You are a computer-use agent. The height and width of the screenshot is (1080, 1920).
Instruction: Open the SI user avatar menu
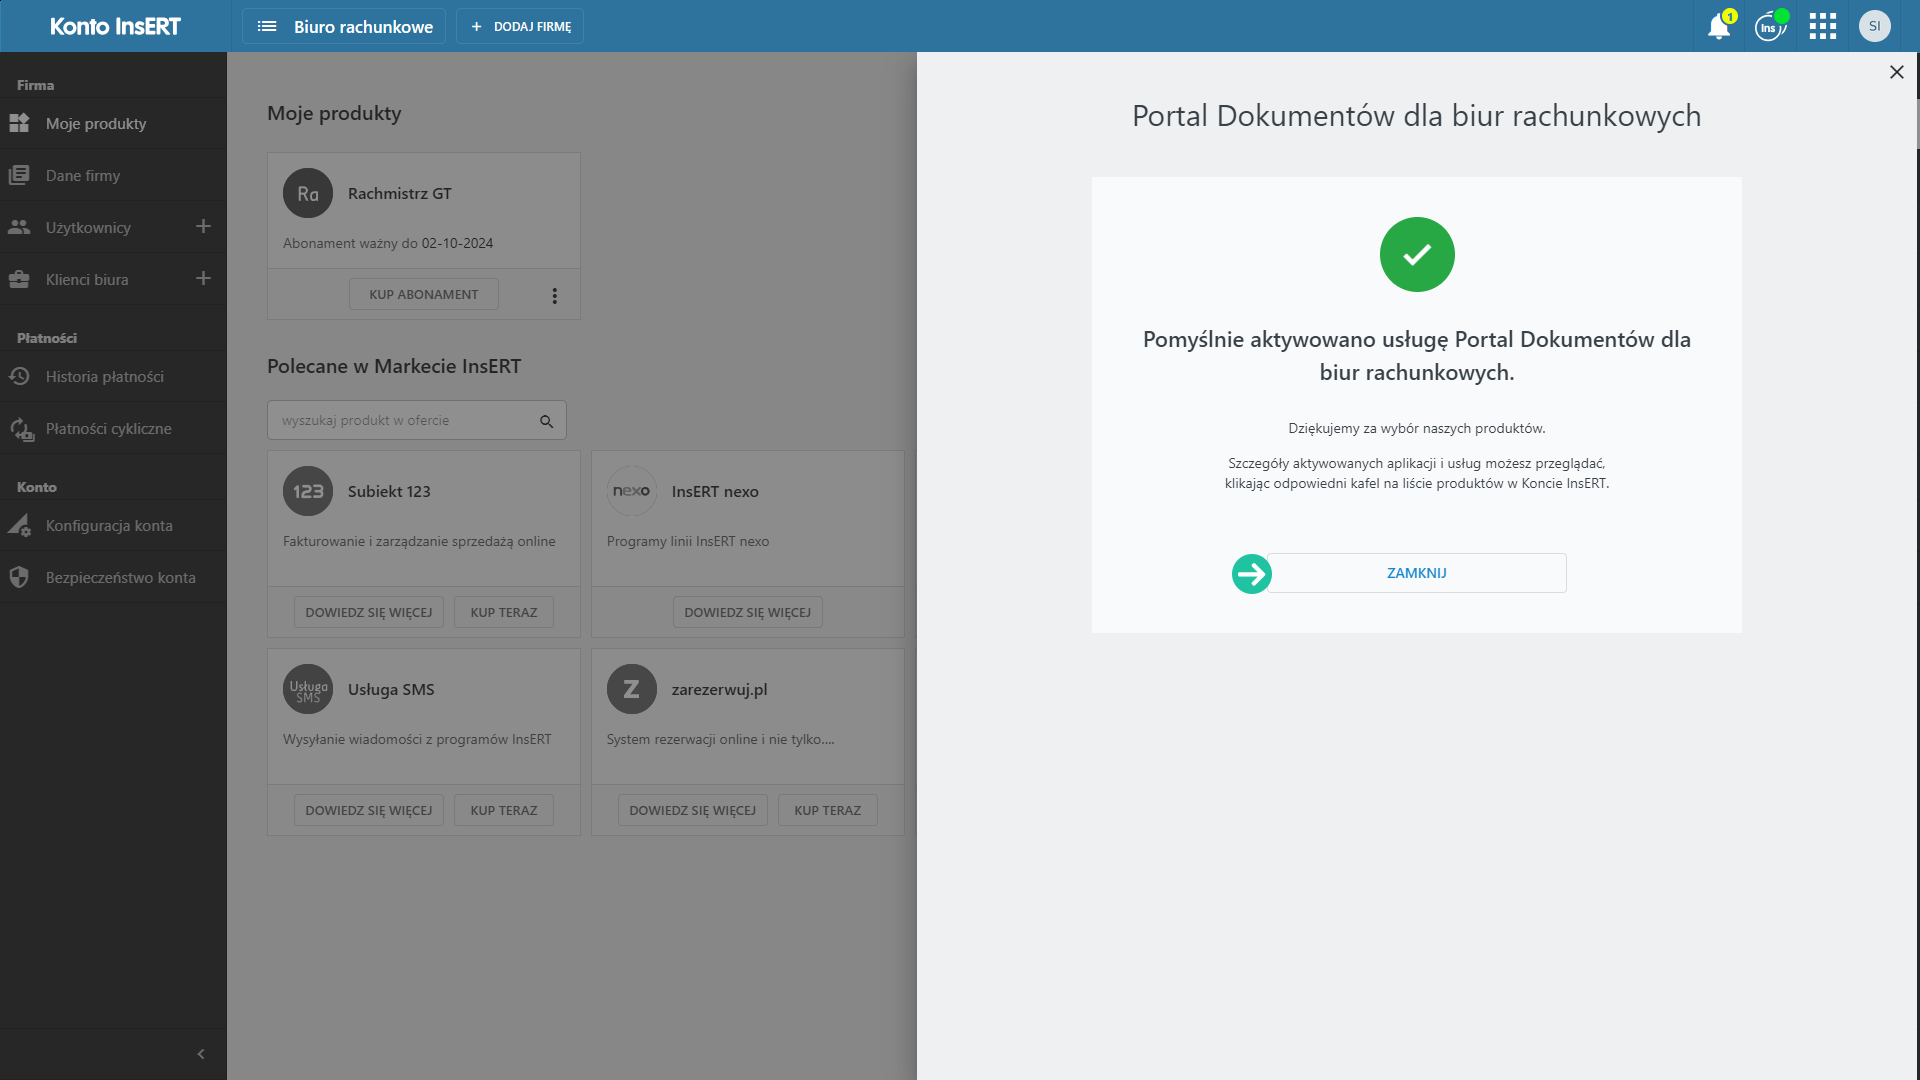pos(1874,27)
